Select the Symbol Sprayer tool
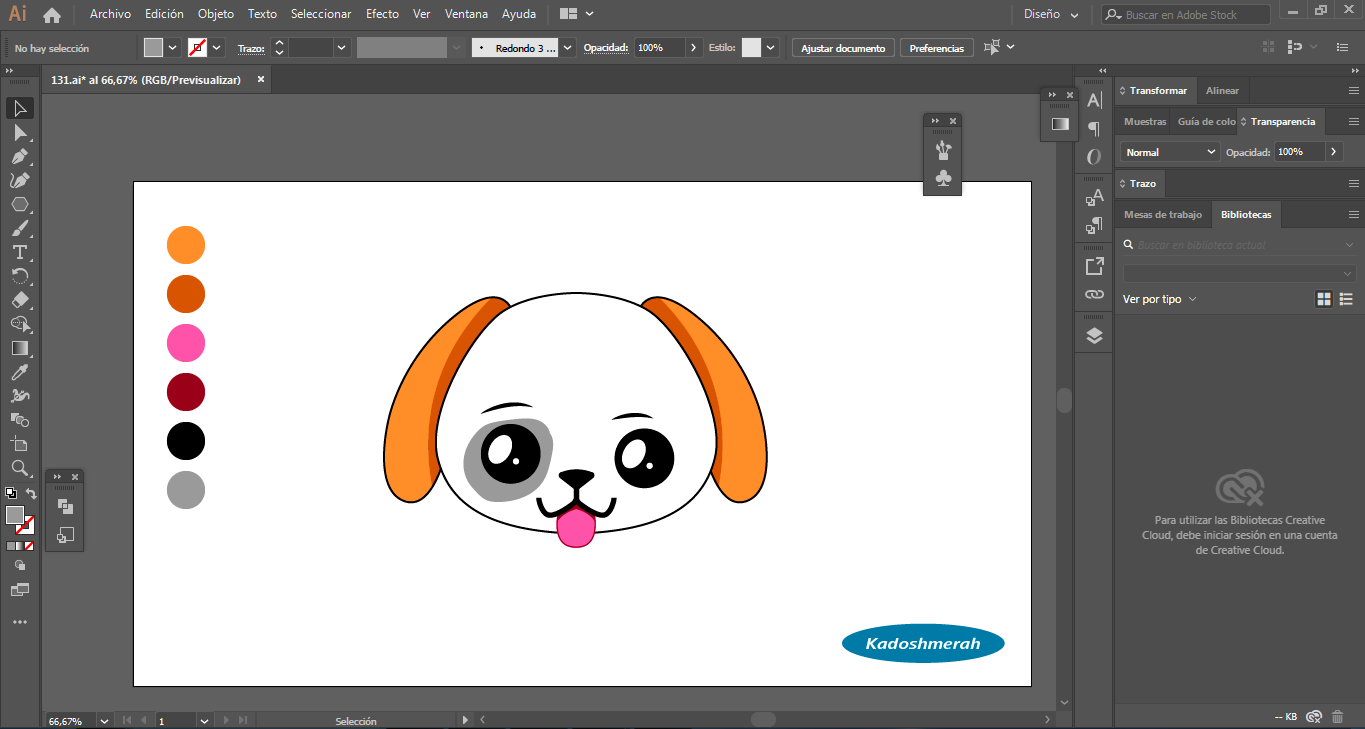1365x729 pixels. click(19, 396)
